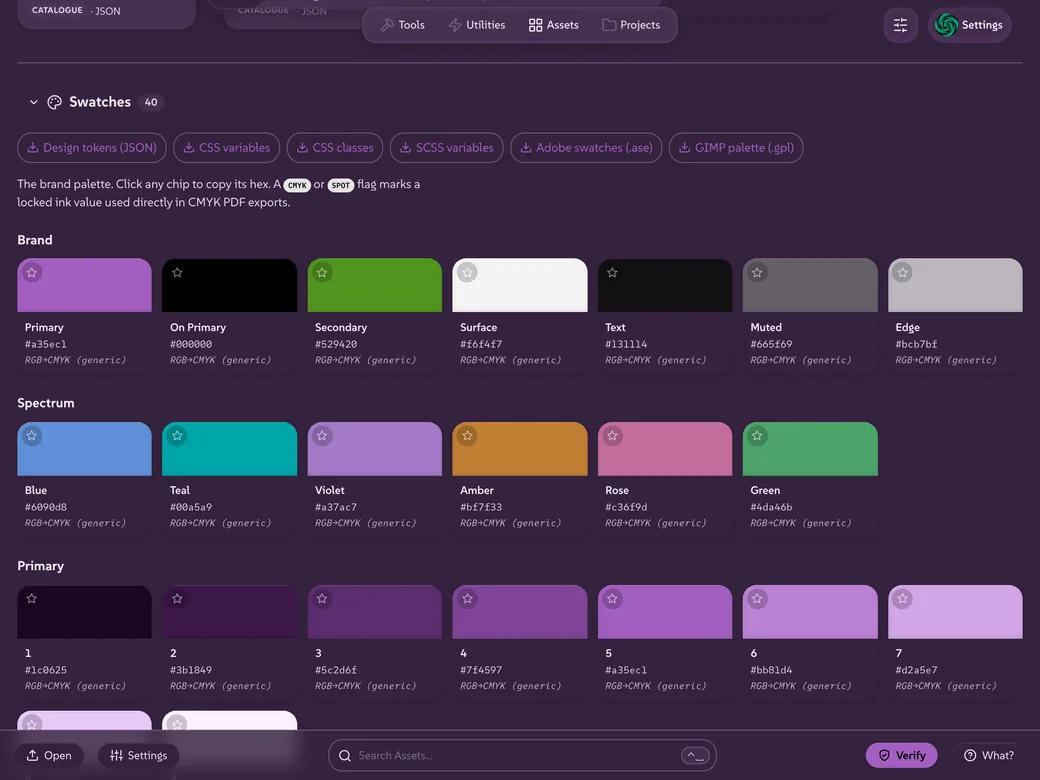Download CSS classes

(335, 148)
